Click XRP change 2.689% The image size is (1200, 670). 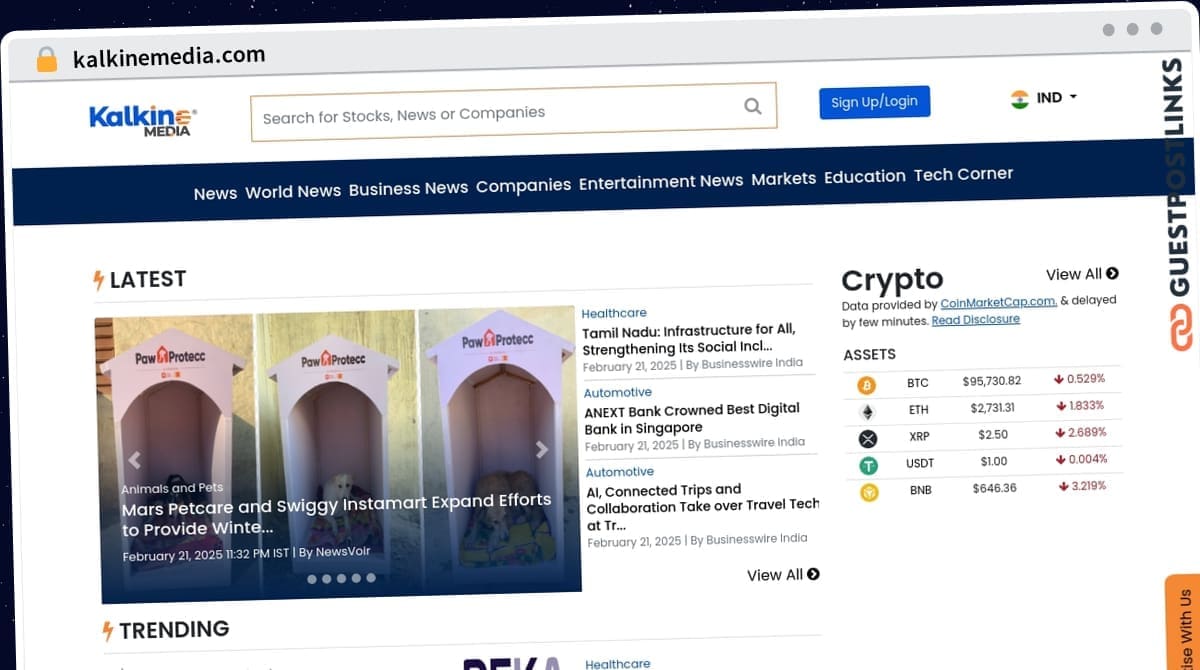[x=1081, y=433]
